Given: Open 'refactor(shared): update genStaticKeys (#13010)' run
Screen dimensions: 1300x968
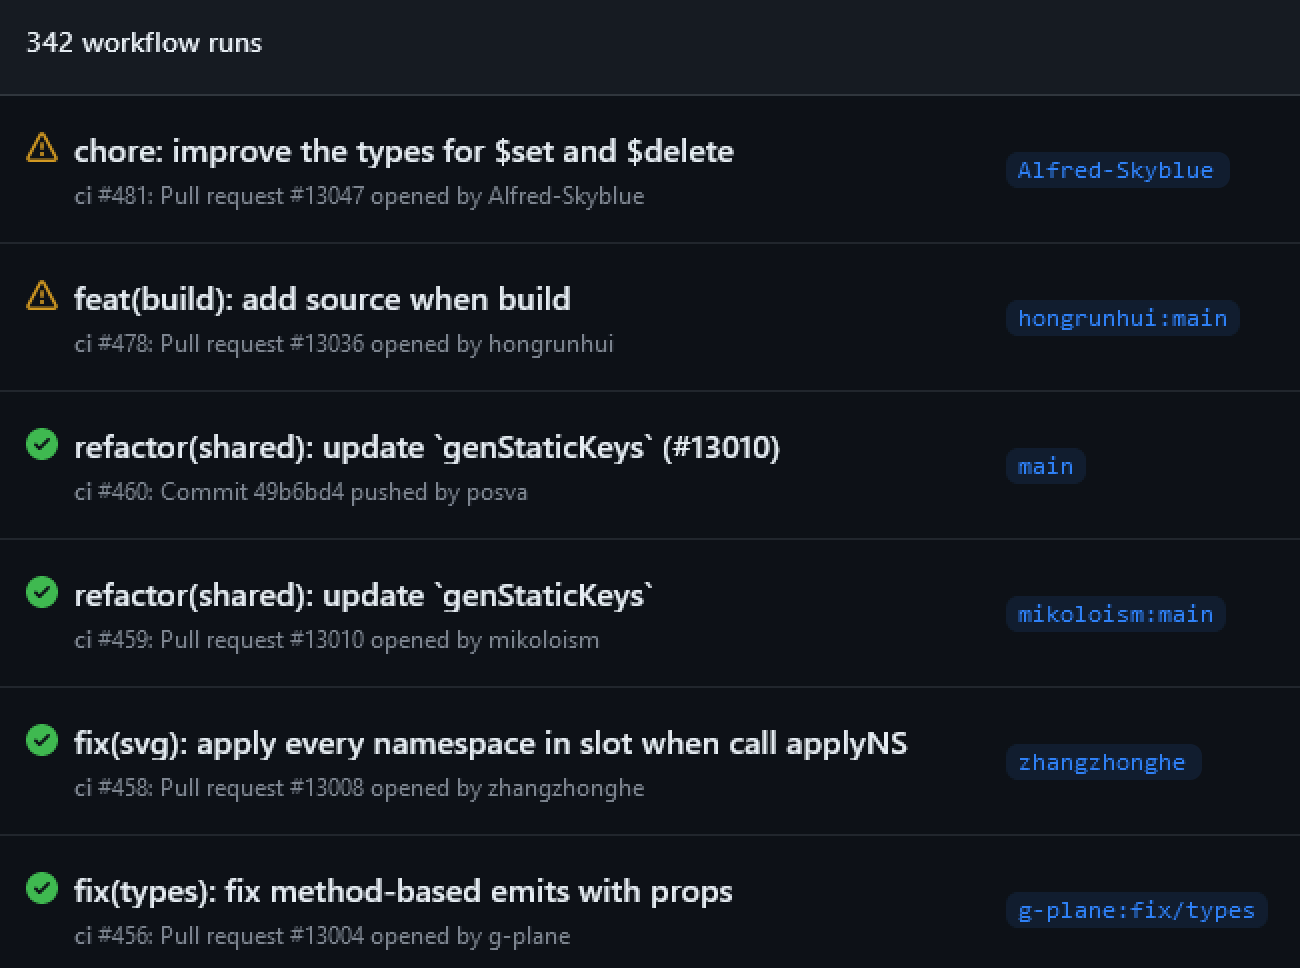Looking at the screenshot, I should coord(426,447).
